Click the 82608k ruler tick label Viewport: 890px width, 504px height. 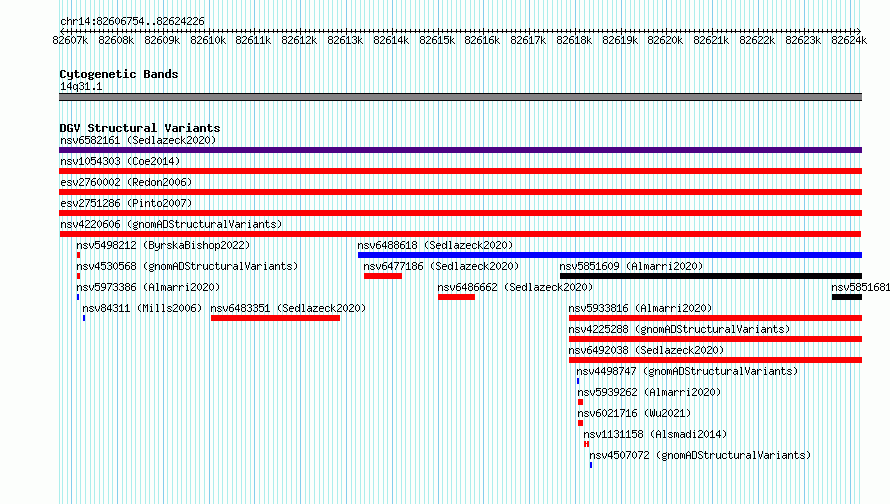[x=116, y=40]
